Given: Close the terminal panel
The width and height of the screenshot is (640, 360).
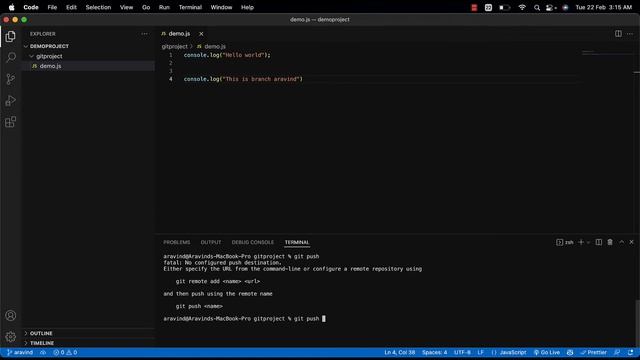Looking at the screenshot, I should pos(631,242).
